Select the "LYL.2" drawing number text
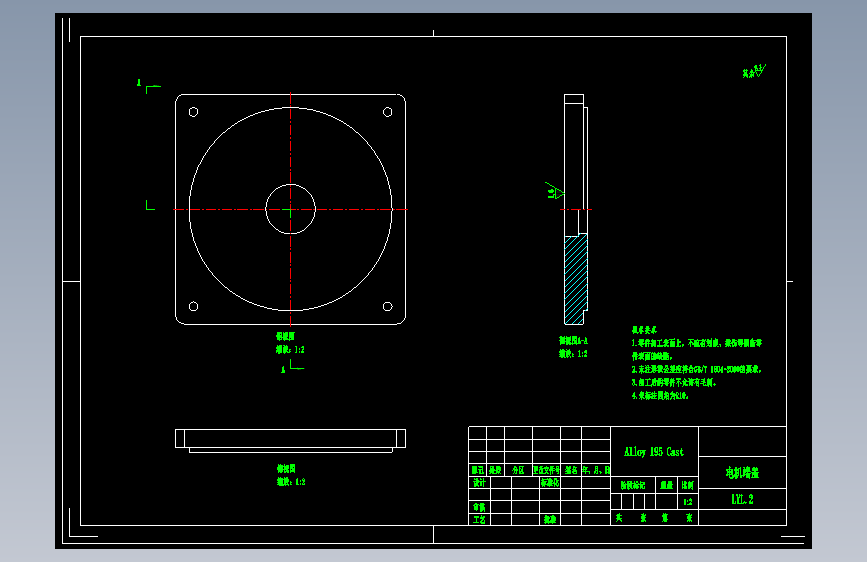 [742, 499]
